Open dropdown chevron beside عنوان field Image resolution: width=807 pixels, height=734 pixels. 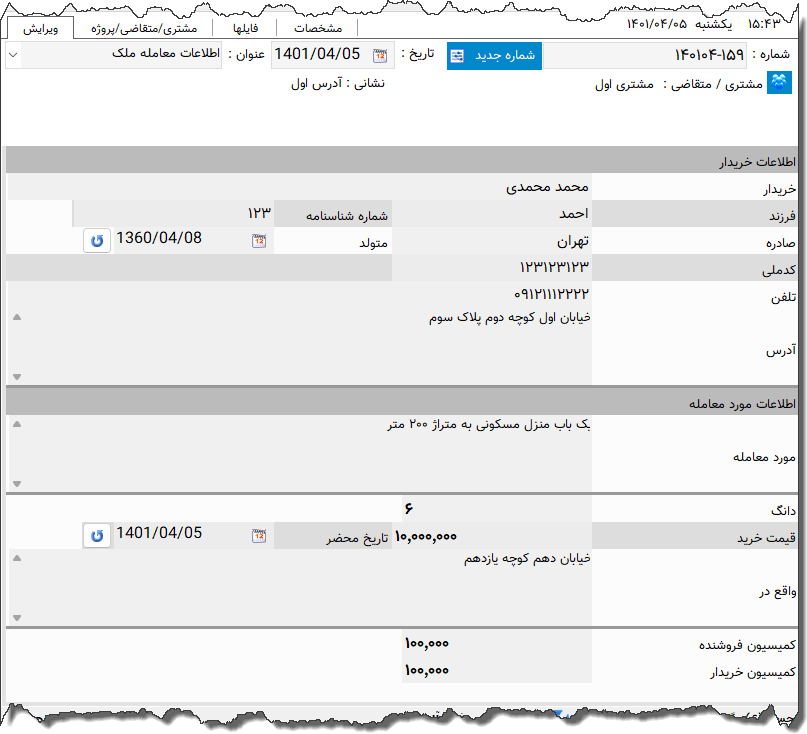coord(14,56)
